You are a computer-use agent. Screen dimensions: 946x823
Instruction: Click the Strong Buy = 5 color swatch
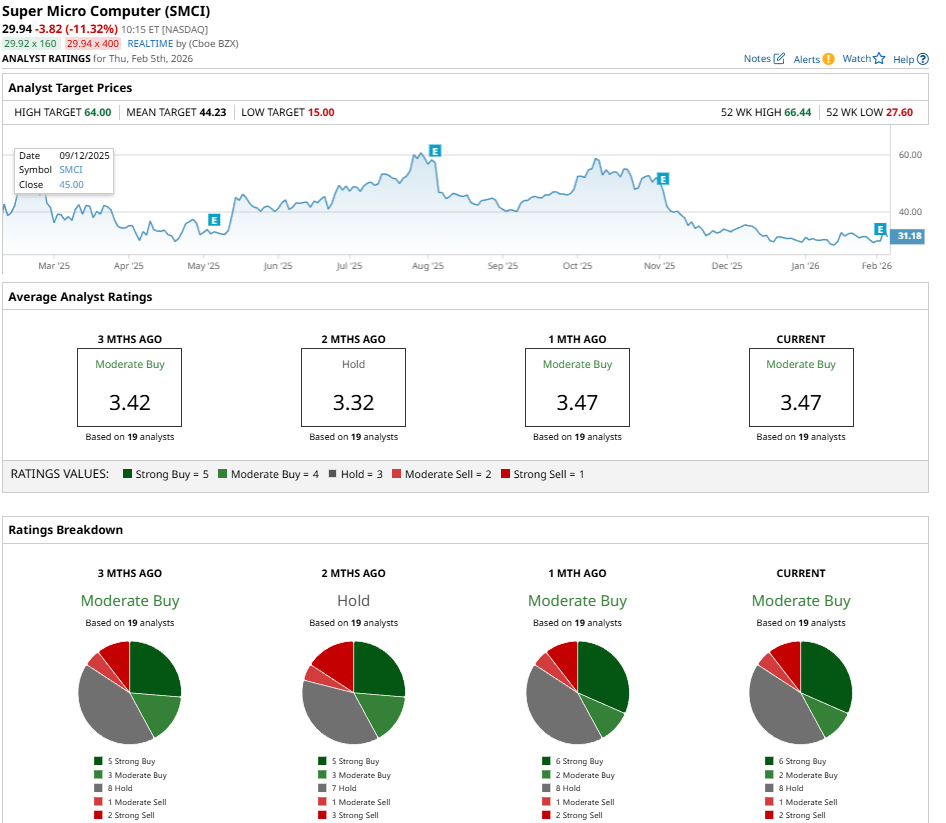[127, 474]
